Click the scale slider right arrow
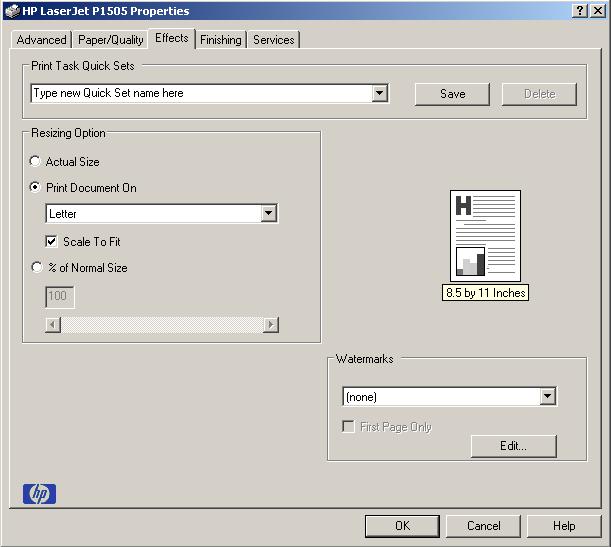 (x=271, y=324)
